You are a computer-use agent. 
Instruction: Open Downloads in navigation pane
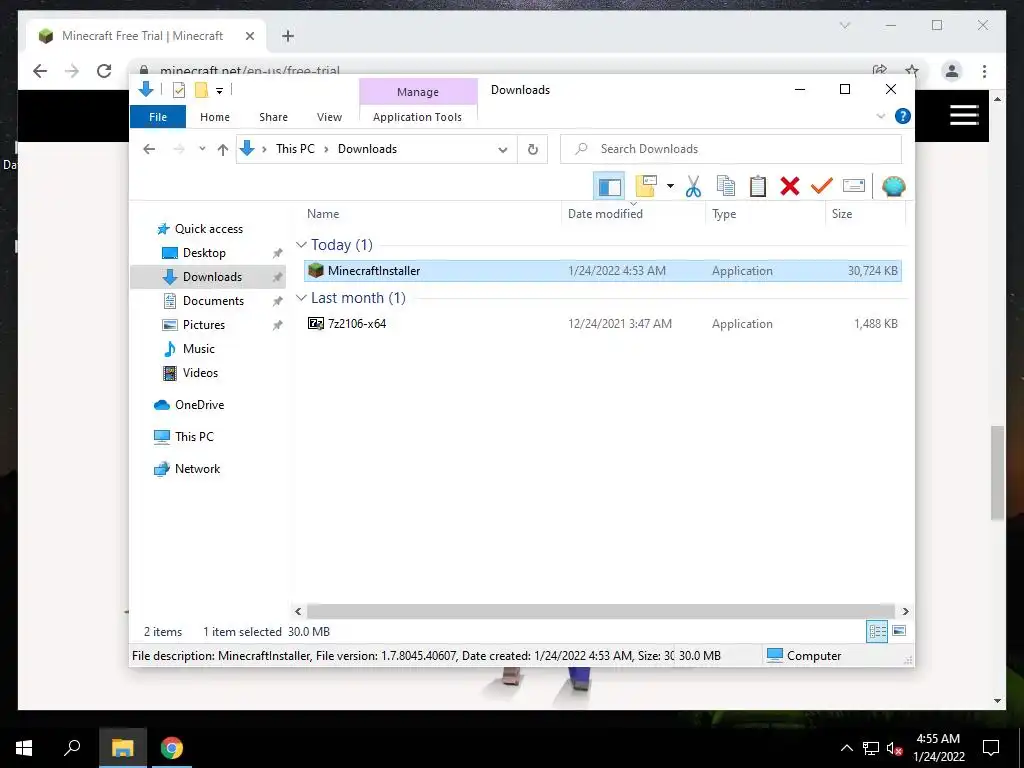click(212, 277)
